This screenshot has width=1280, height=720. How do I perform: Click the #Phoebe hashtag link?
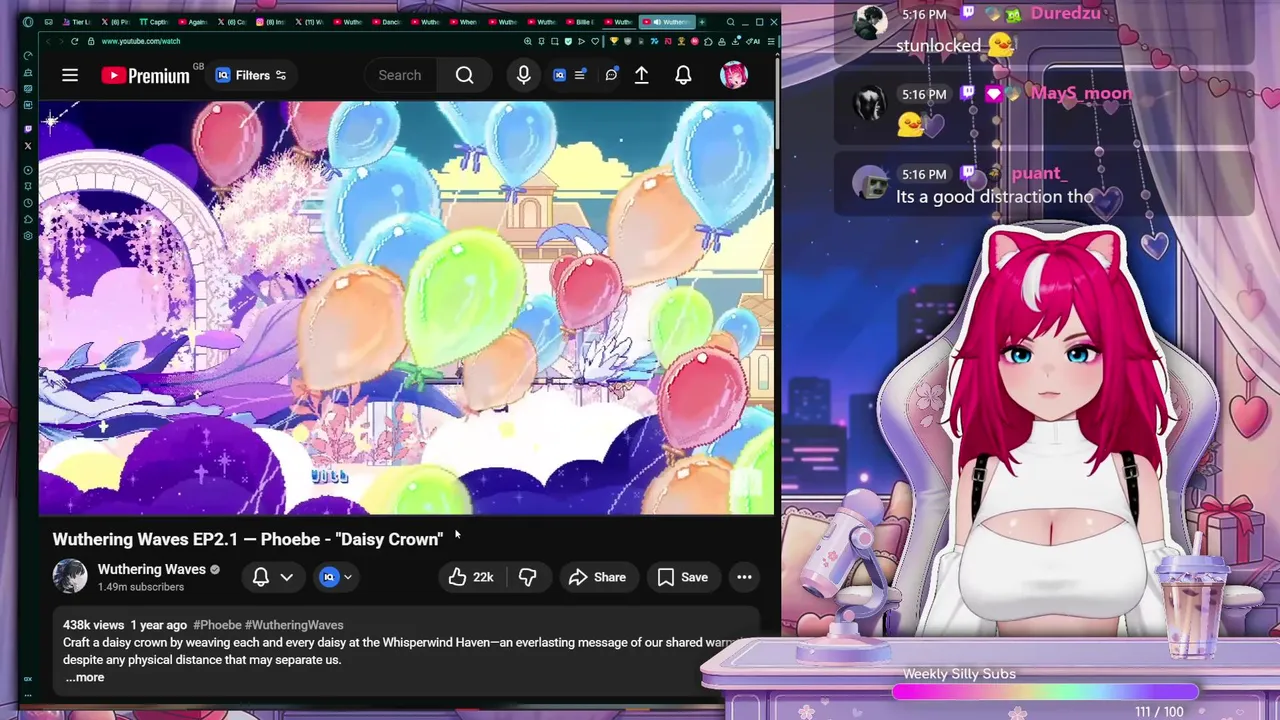[217, 625]
